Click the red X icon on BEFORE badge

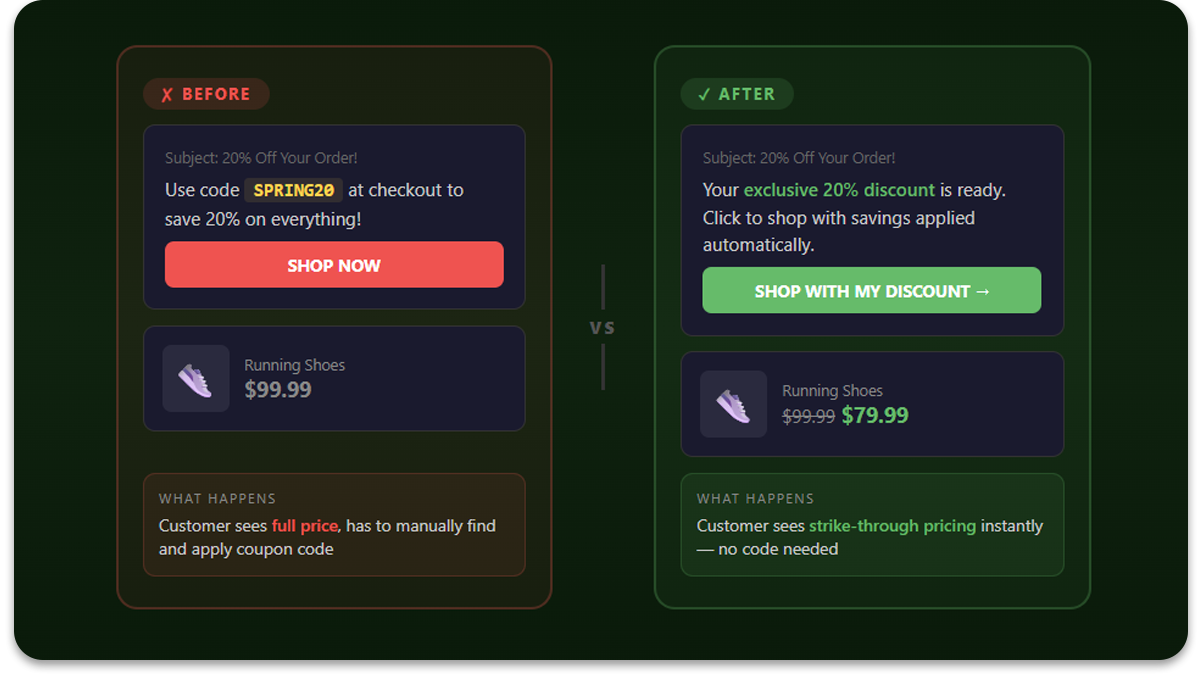[169, 94]
